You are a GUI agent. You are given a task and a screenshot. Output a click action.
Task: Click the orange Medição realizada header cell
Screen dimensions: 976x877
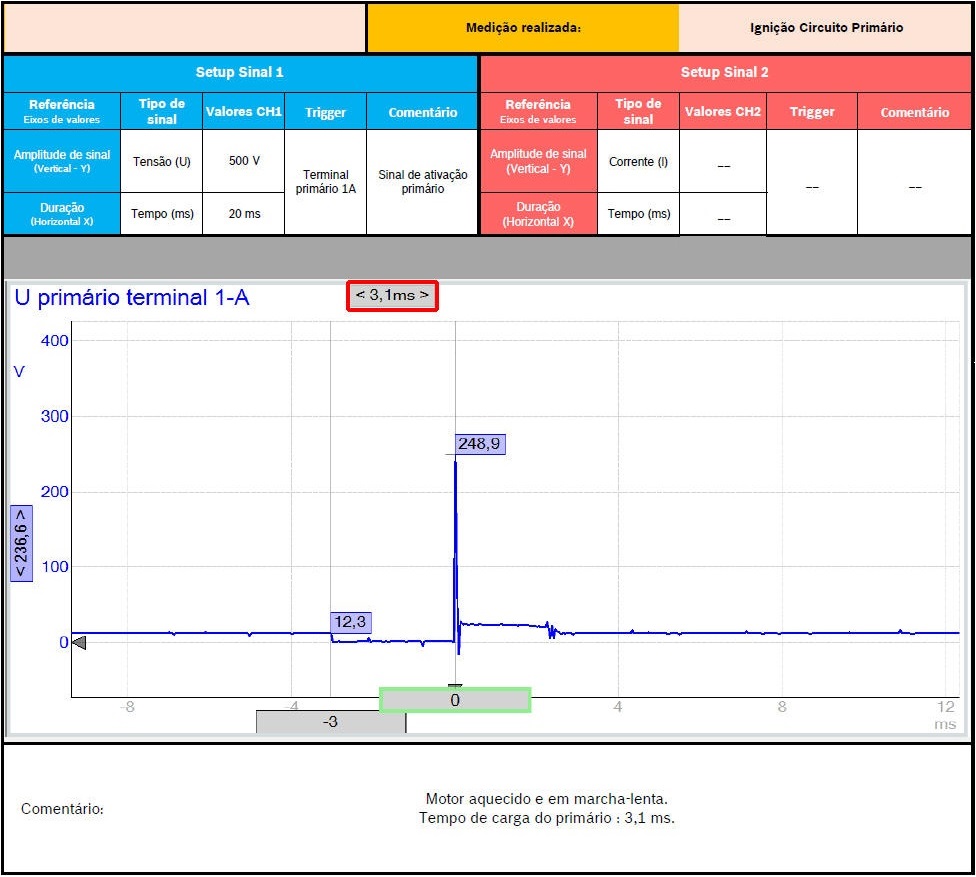tap(523, 28)
